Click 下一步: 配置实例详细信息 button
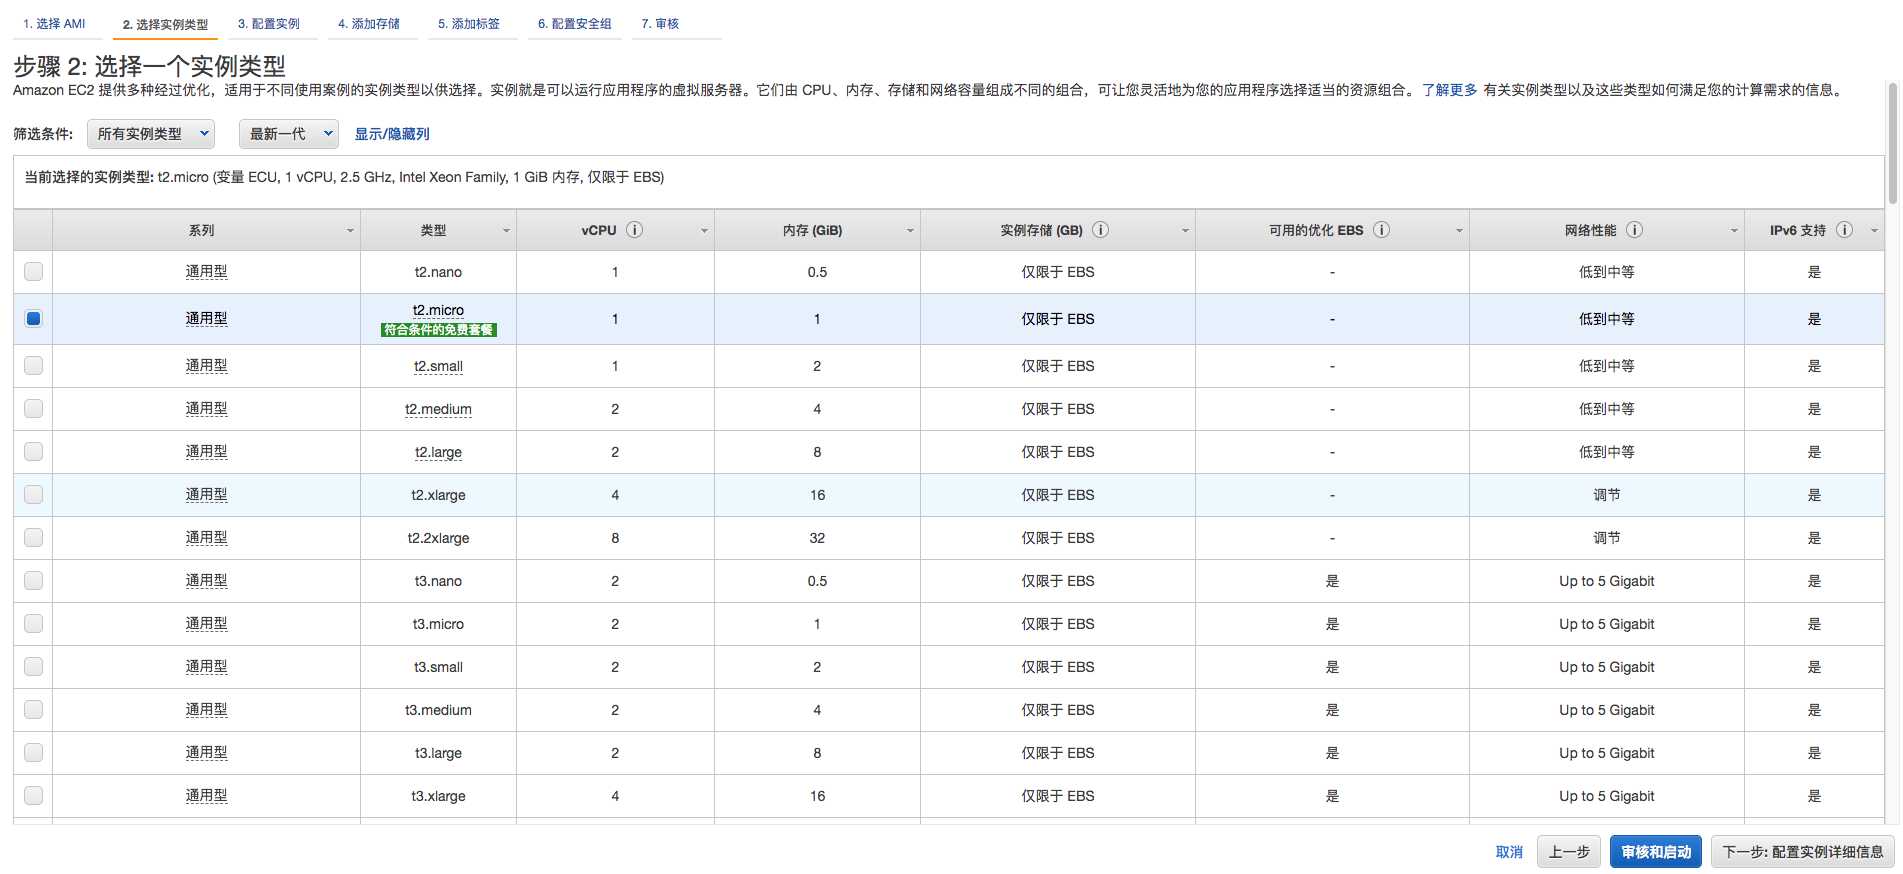Screen dimensions: 1903x874 tap(1803, 852)
